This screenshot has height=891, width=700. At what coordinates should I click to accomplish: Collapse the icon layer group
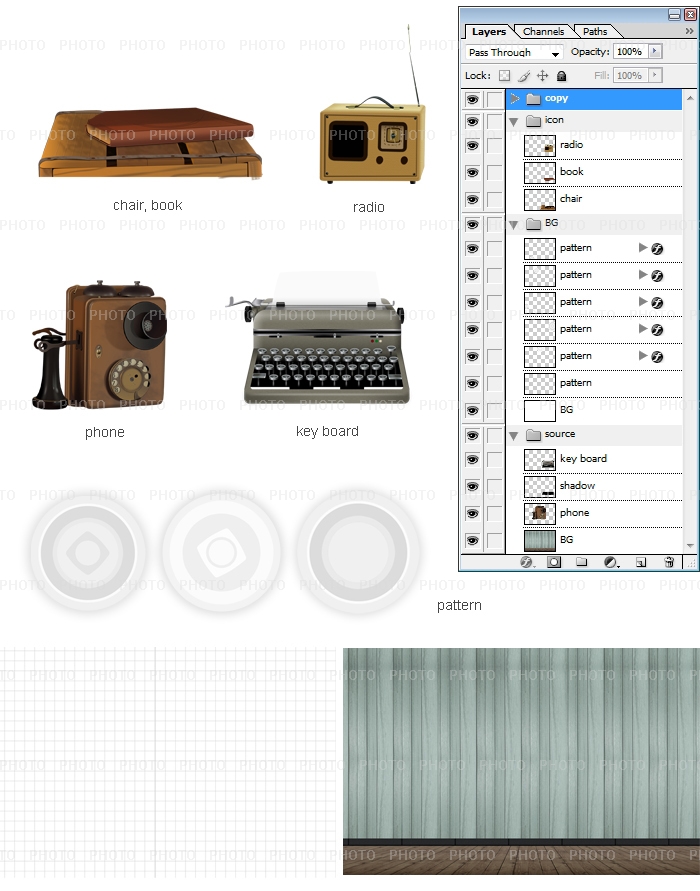click(x=514, y=121)
